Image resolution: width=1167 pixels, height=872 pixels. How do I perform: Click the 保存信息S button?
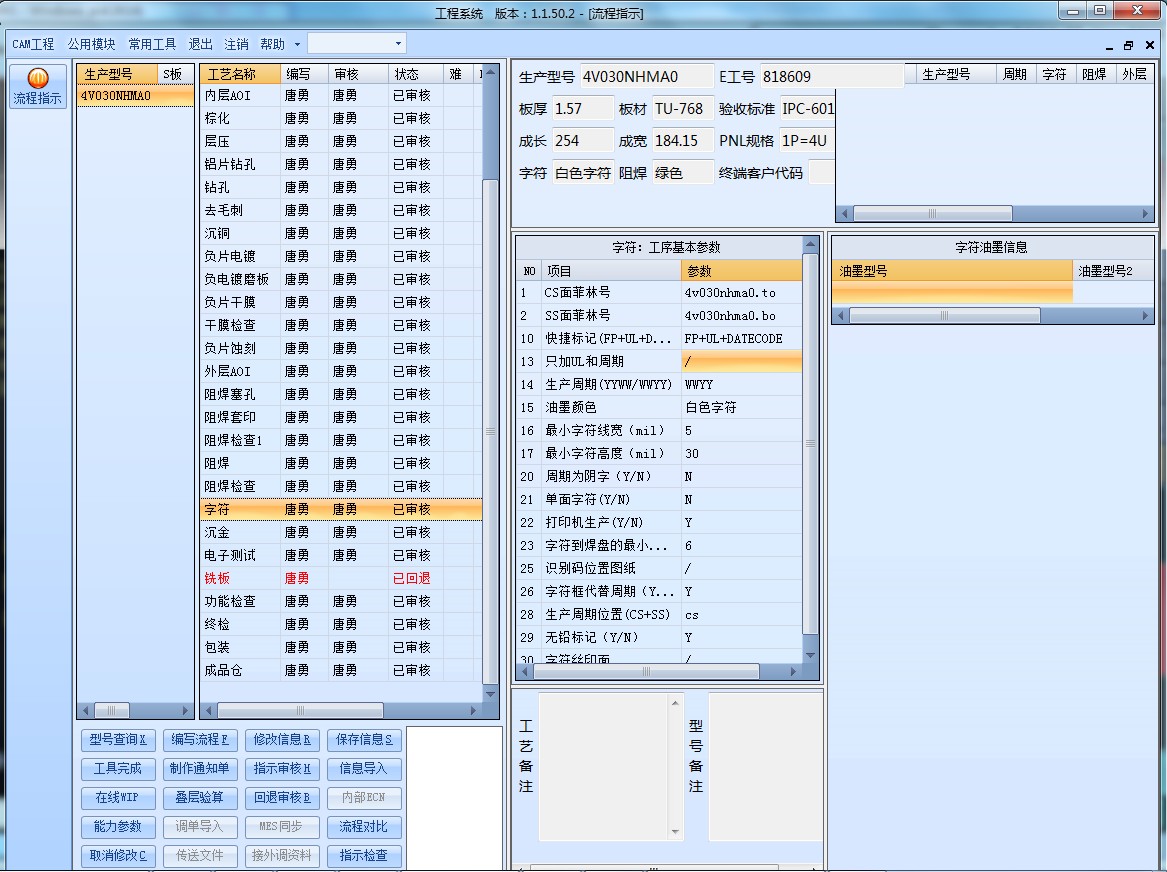pos(364,740)
